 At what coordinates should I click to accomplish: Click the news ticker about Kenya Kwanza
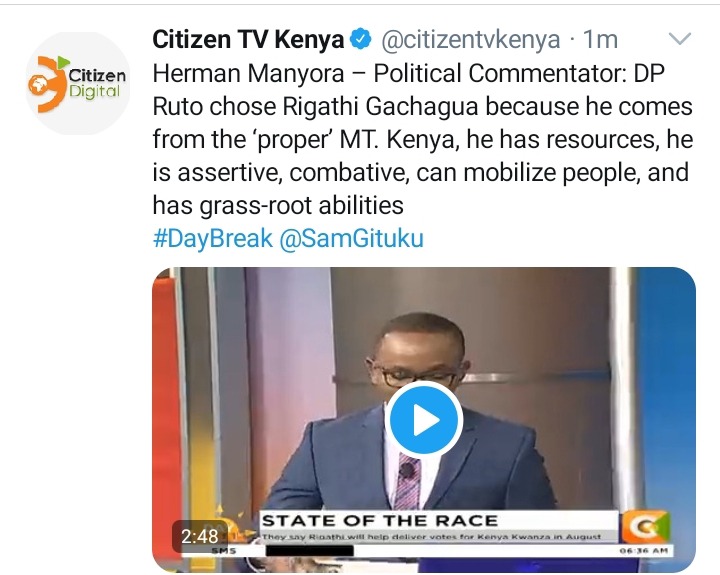point(431,536)
